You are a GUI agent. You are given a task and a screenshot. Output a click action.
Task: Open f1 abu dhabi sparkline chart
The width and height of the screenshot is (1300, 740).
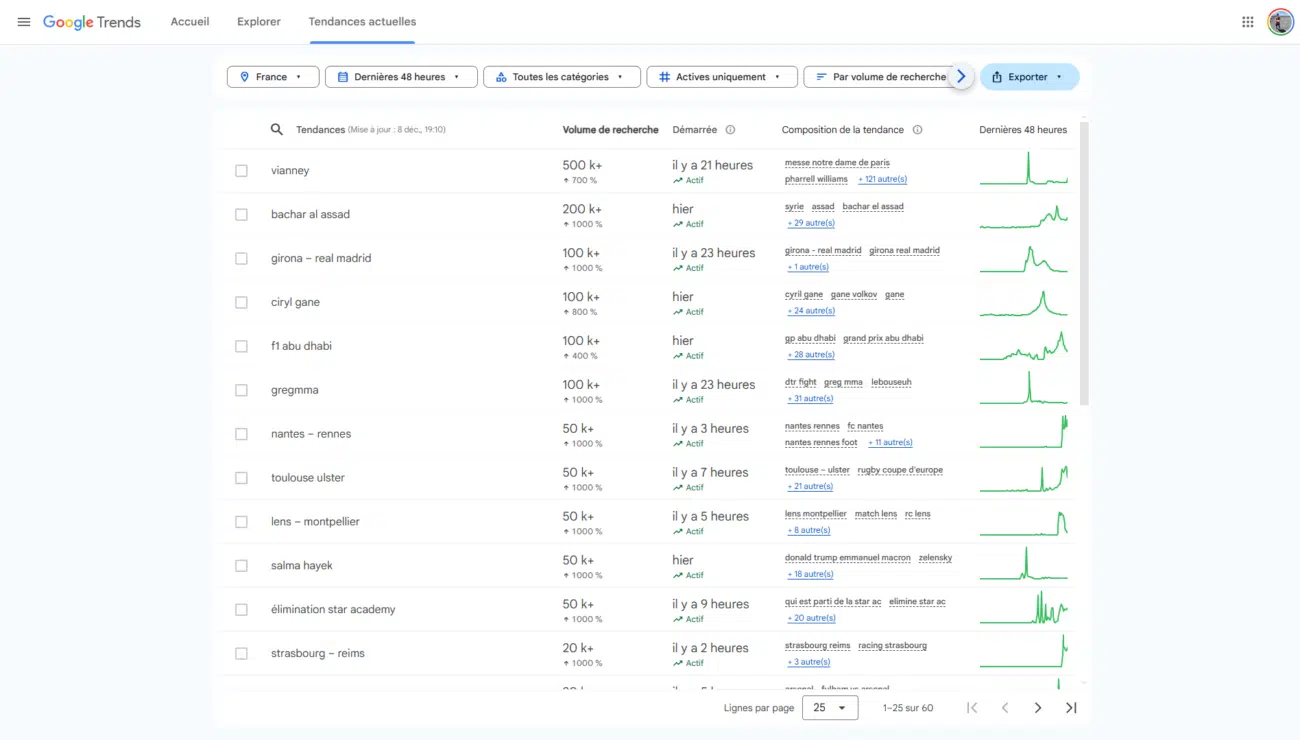[x=1023, y=346]
